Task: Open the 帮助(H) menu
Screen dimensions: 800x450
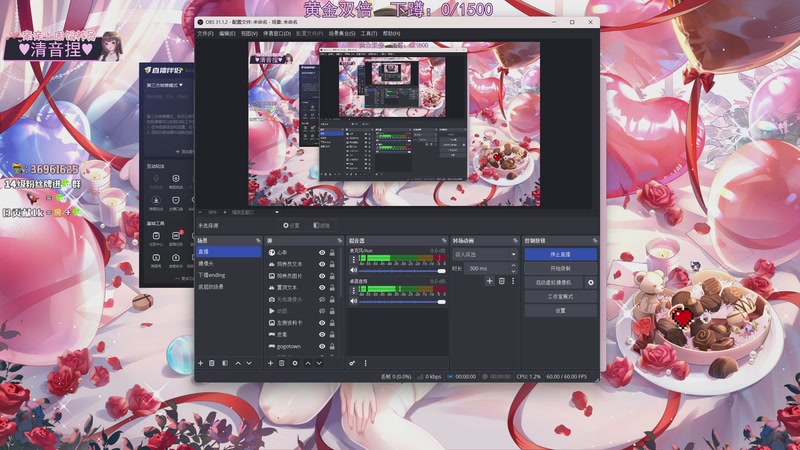Action: pos(391,34)
